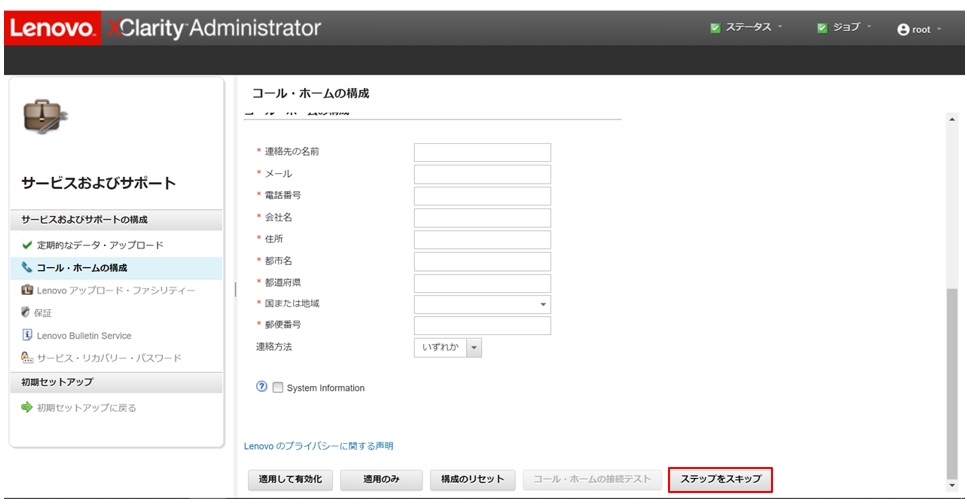
Task: Select 定期的なデータ・アップロード in the sidebar
Action: pos(100,245)
